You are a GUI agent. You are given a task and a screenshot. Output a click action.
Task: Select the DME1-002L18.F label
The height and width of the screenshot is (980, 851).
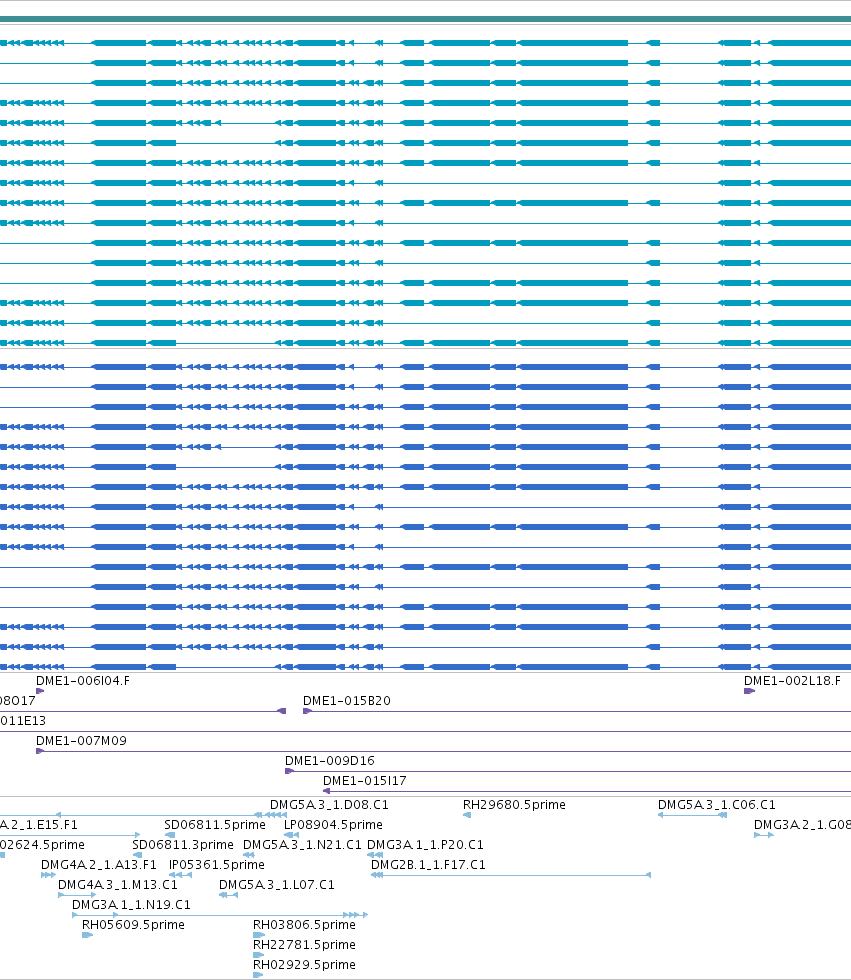(x=792, y=681)
